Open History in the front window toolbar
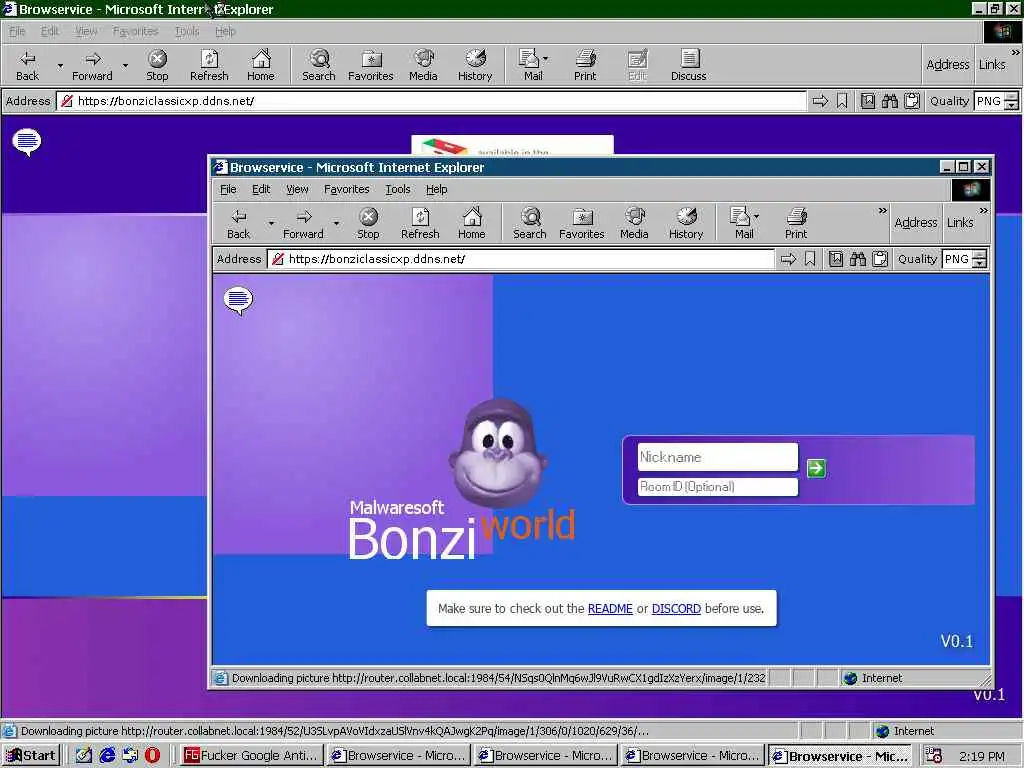This screenshot has width=1024, height=768. (686, 223)
